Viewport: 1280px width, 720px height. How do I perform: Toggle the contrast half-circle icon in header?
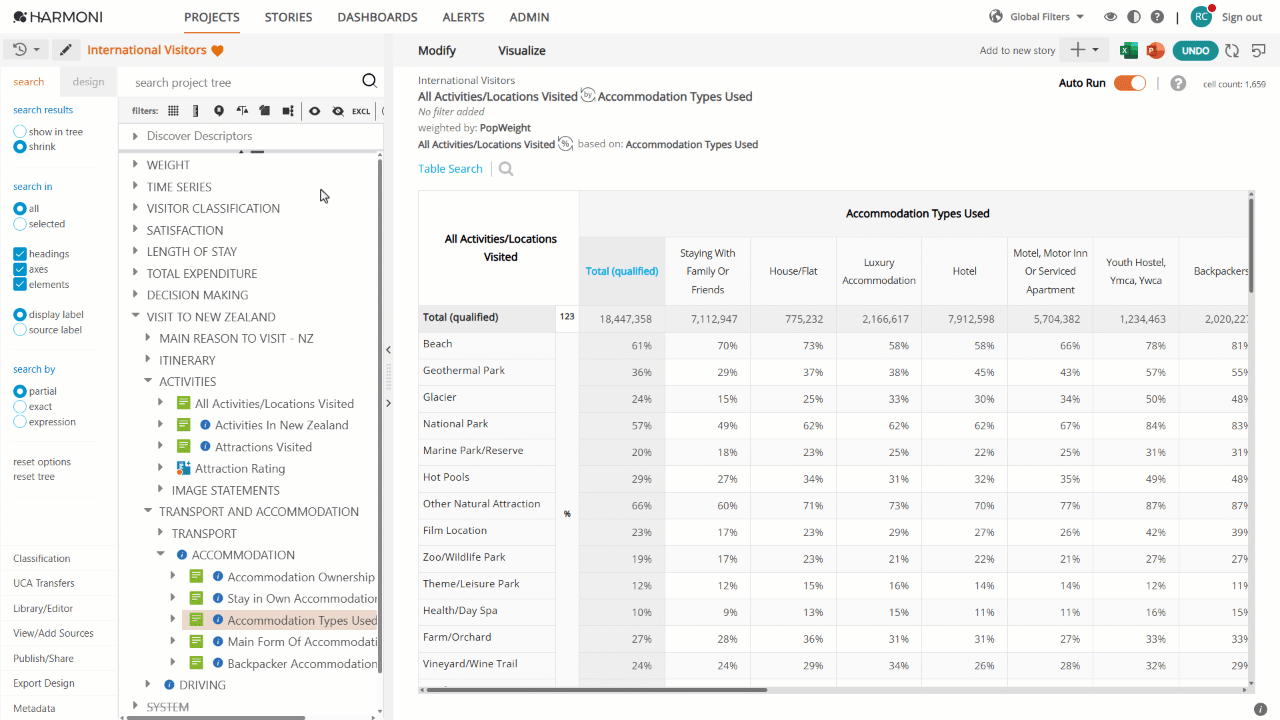click(x=1134, y=17)
